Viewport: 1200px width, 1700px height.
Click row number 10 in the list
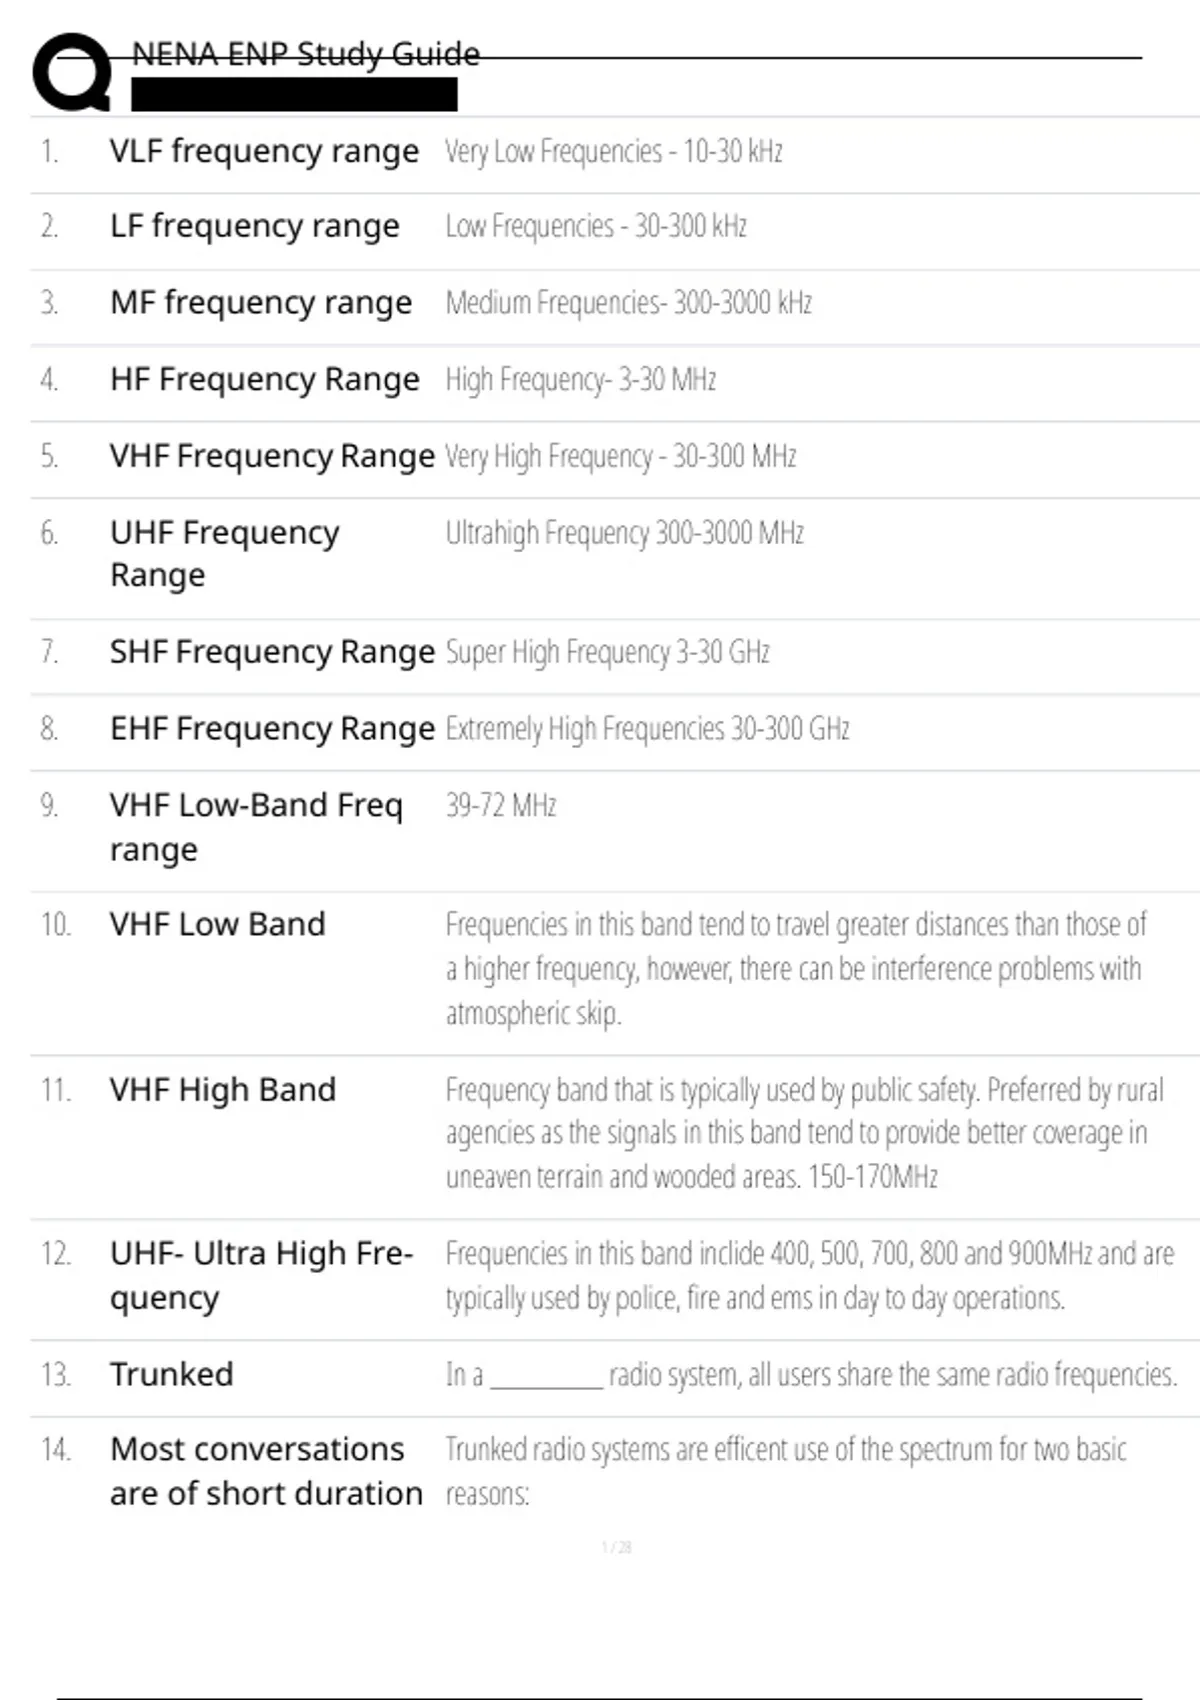[55, 924]
